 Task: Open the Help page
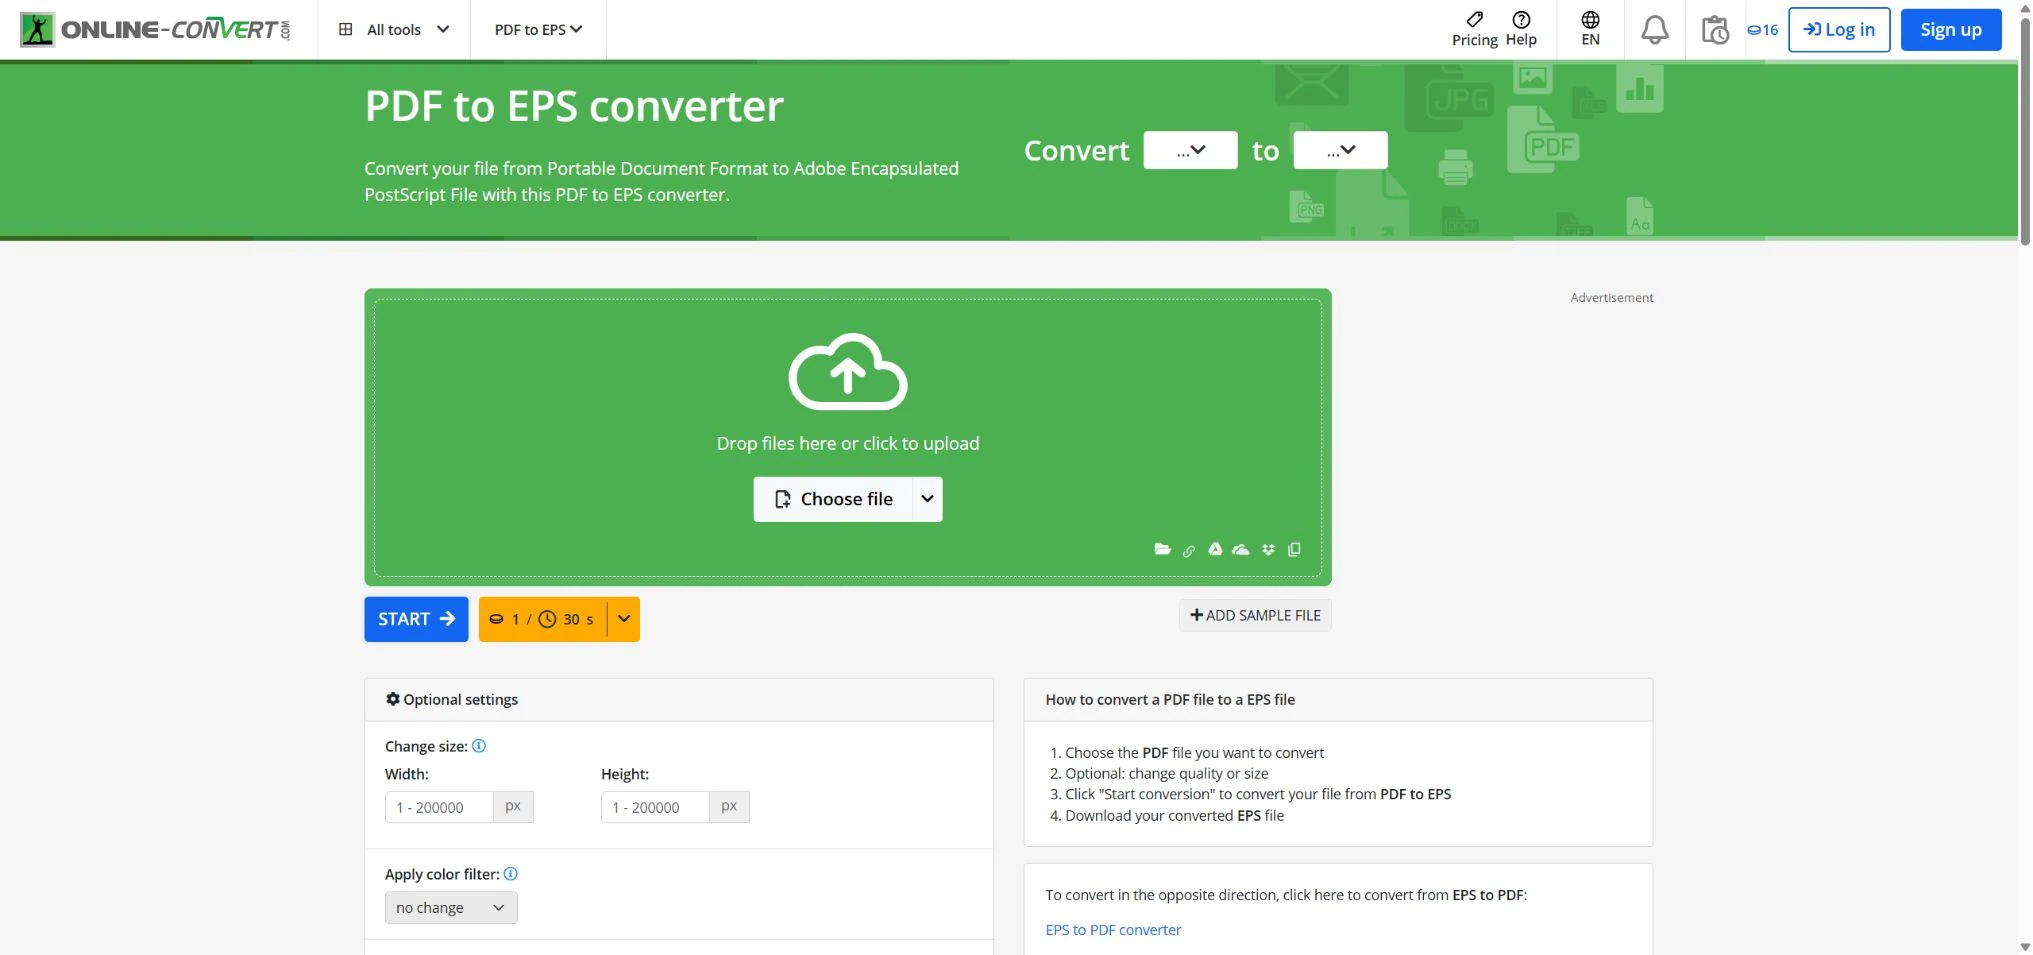[x=1521, y=29]
